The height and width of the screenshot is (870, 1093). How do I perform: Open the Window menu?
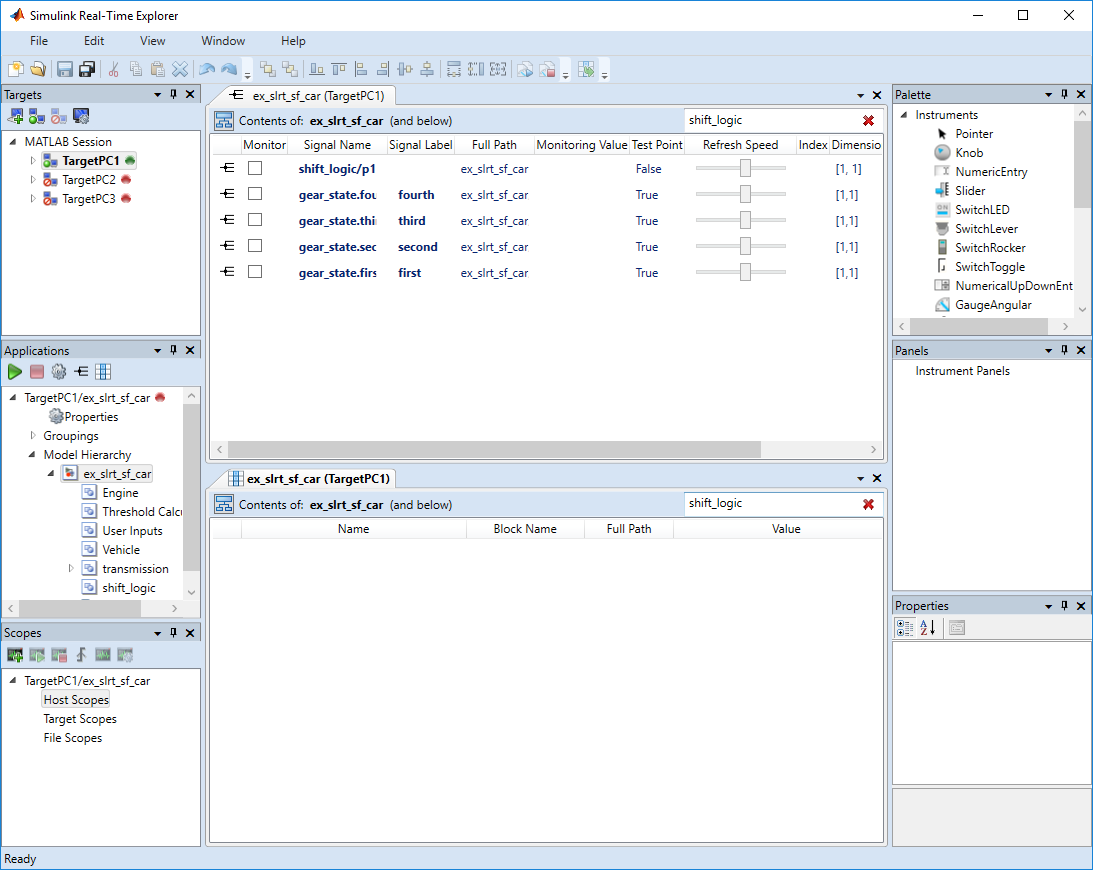click(x=223, y=41)
